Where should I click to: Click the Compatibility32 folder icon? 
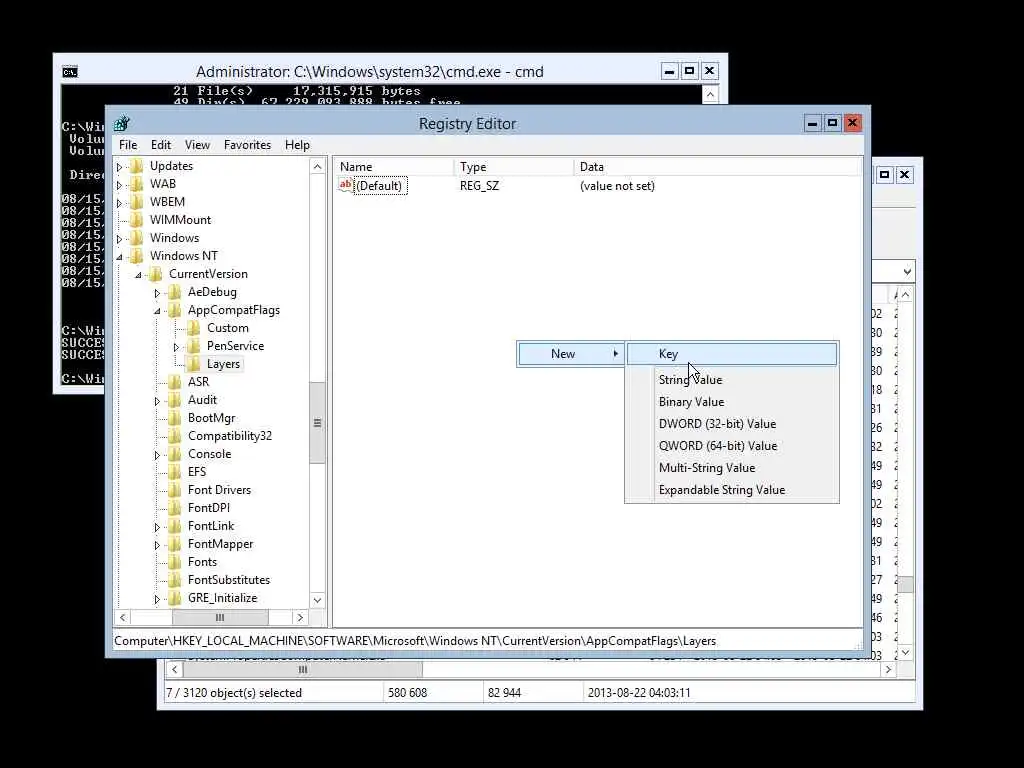point(174,436)
